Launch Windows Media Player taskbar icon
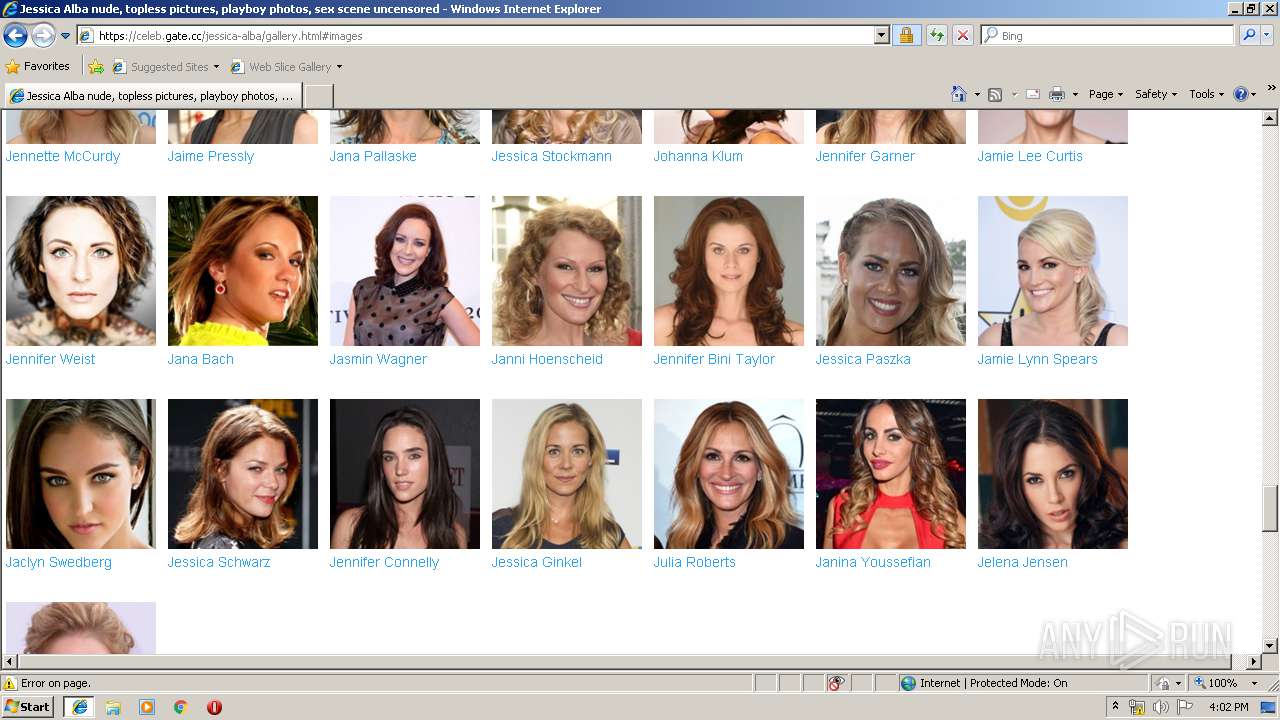1280x720 pixels. [147, 706]
